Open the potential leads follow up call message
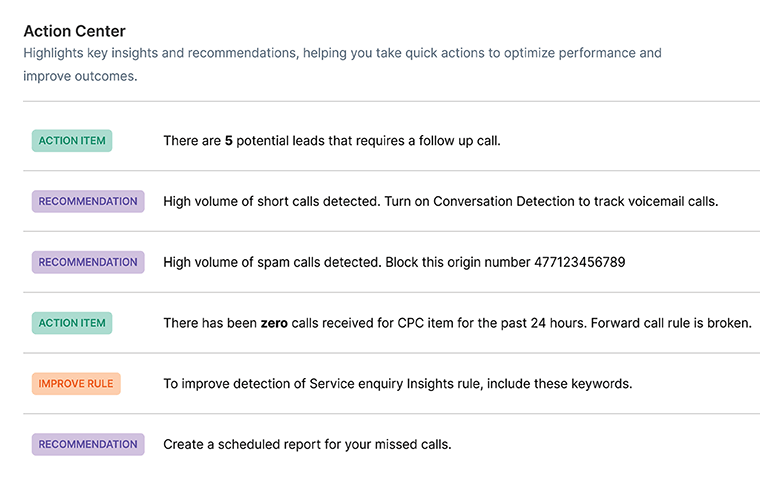 click(331, 141)
